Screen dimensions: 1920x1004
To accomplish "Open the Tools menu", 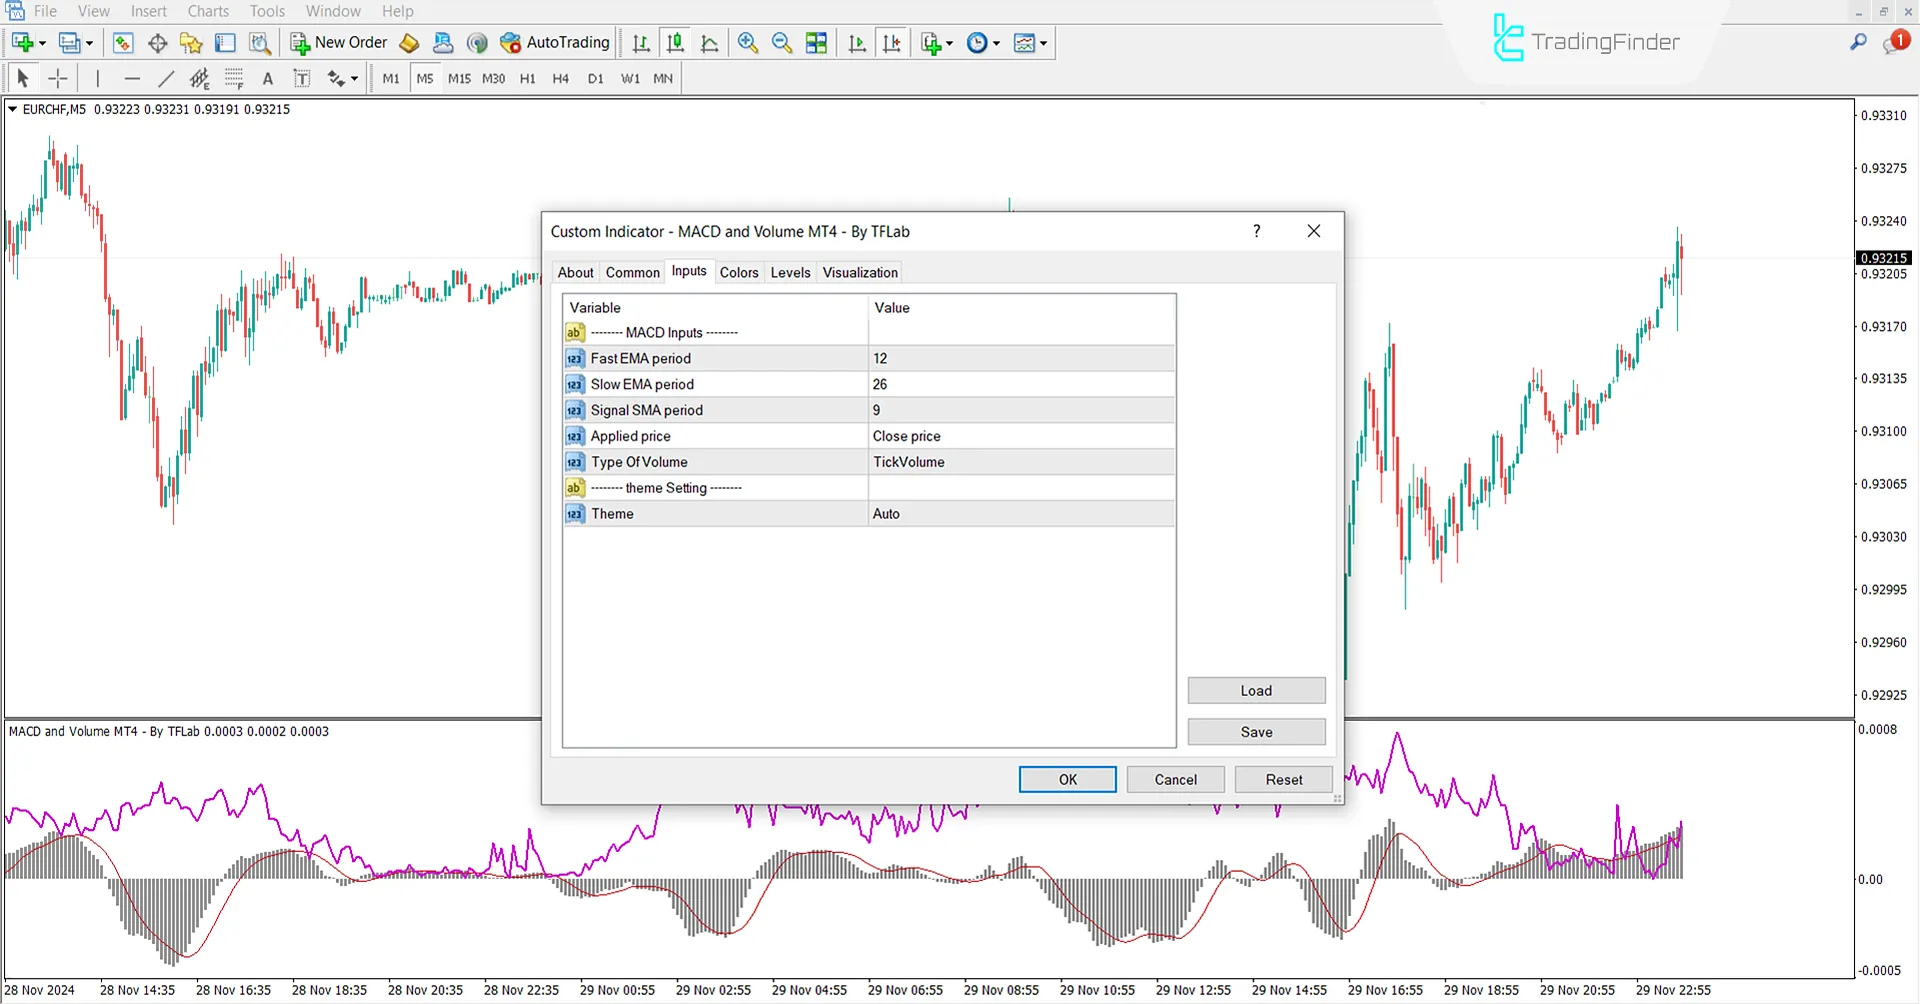I will pos(267,11).
